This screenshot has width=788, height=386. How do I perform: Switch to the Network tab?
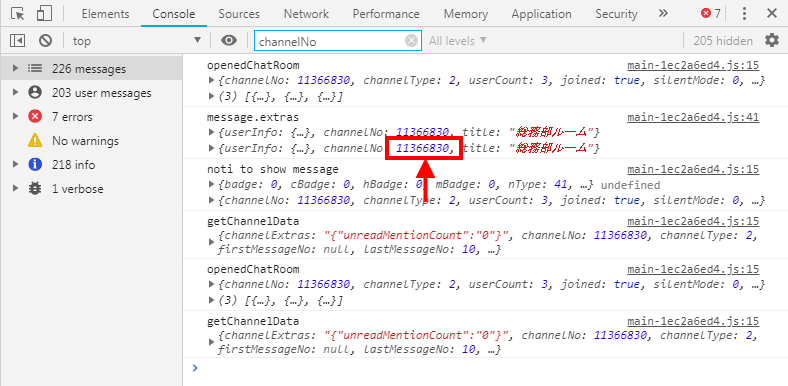306,14
